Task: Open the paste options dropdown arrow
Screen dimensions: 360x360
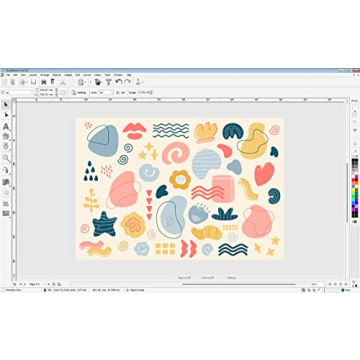Action: click(x=85, y=82)
